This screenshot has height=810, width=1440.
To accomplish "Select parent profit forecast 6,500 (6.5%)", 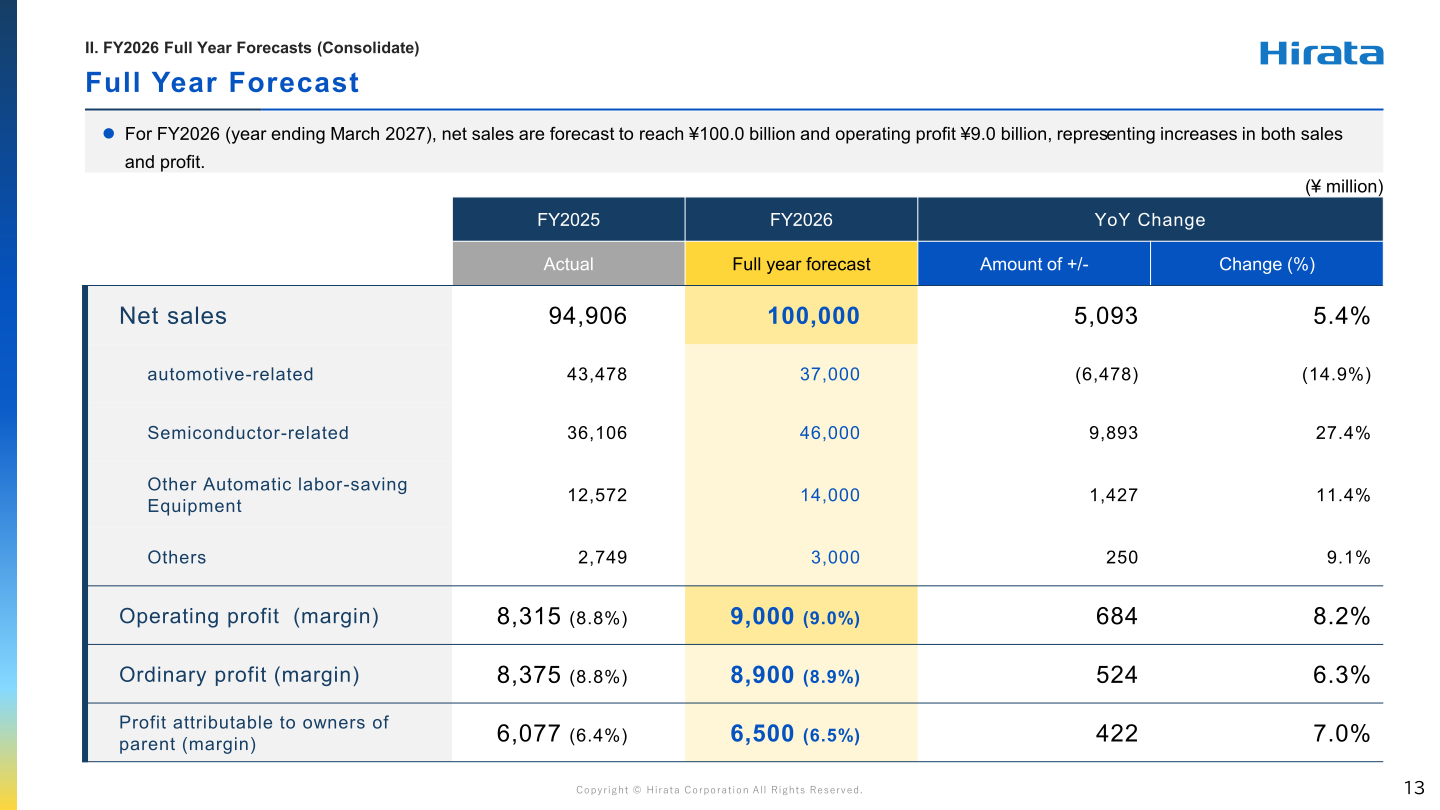I will pos(795,735).
